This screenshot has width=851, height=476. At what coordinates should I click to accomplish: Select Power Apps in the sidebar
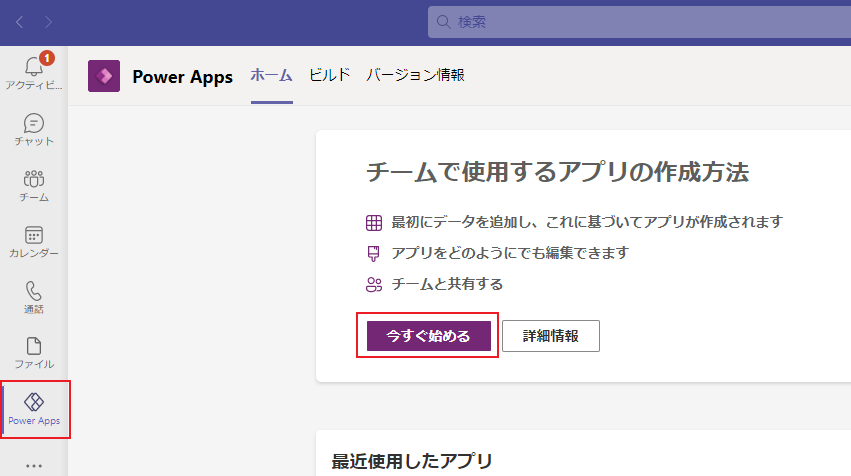coord(34,409)
